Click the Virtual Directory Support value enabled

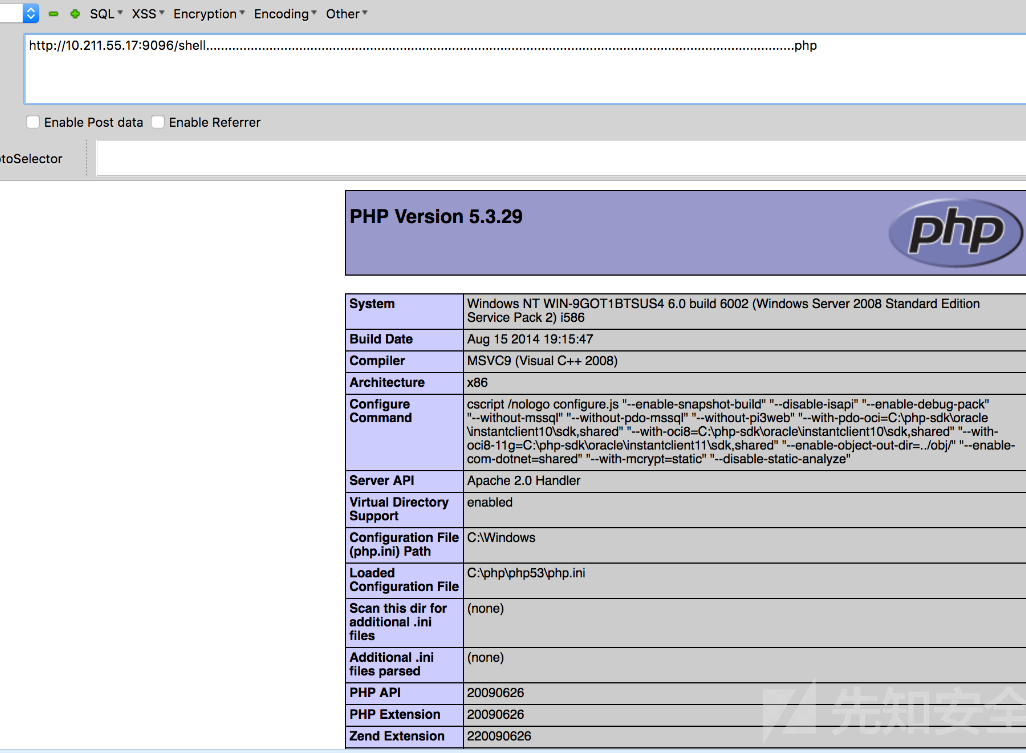pos(489,502)
